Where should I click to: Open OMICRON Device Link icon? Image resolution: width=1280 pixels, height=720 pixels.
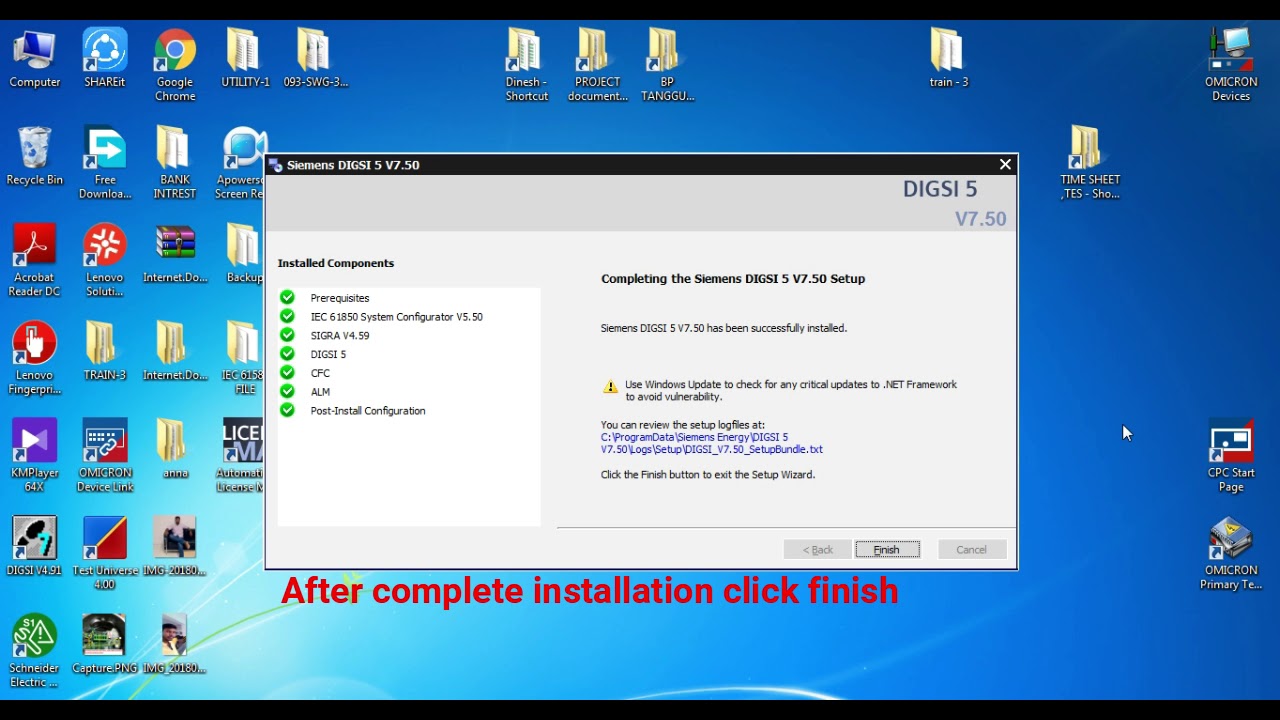tap(105, 457)
